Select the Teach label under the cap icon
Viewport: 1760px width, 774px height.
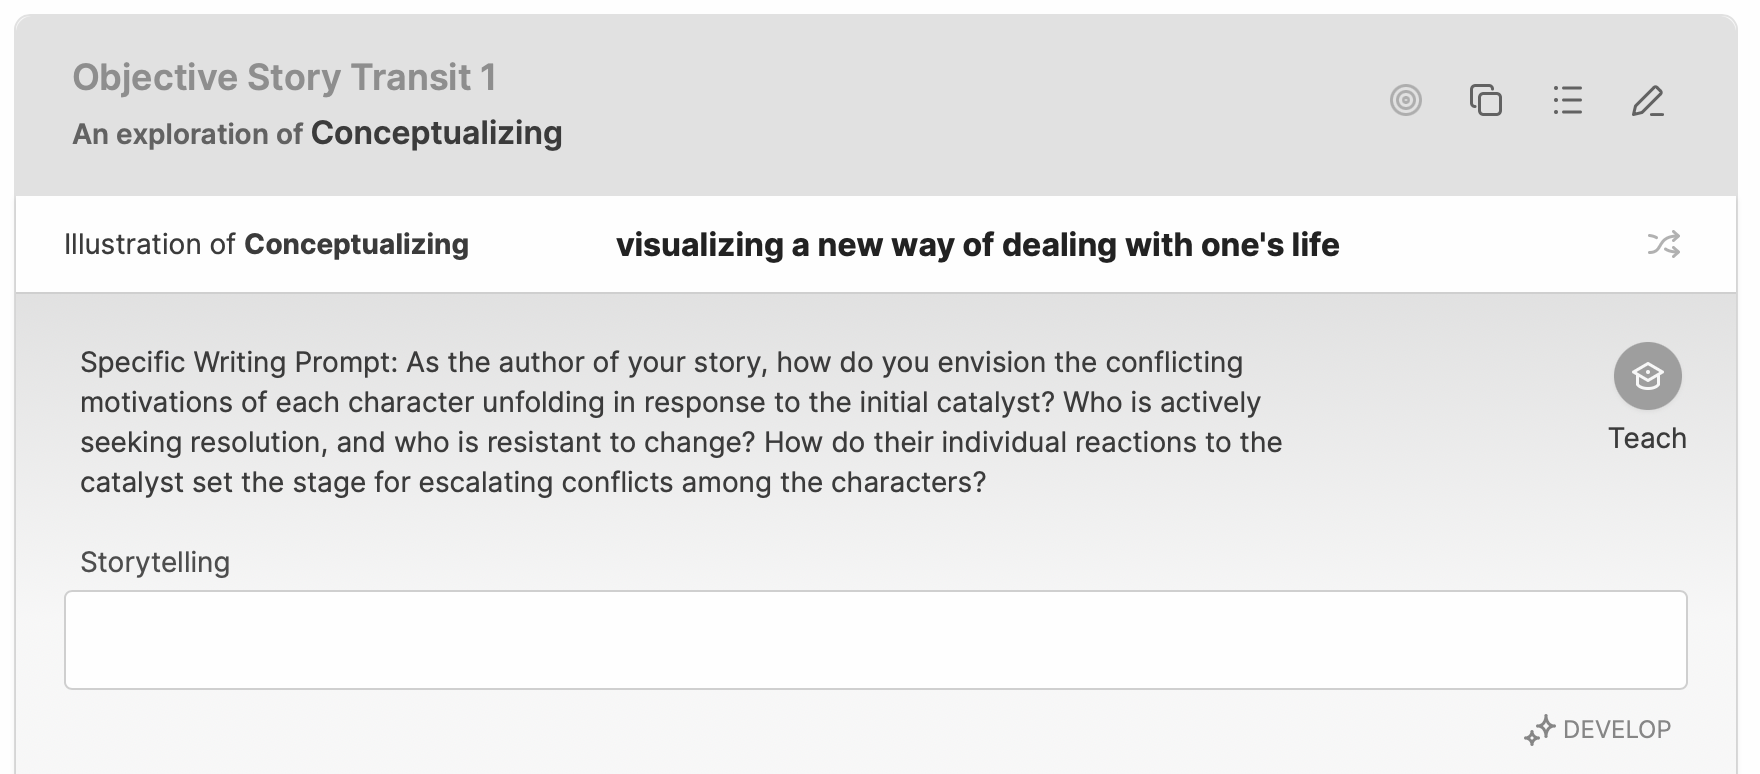[x=1647, y=438]
